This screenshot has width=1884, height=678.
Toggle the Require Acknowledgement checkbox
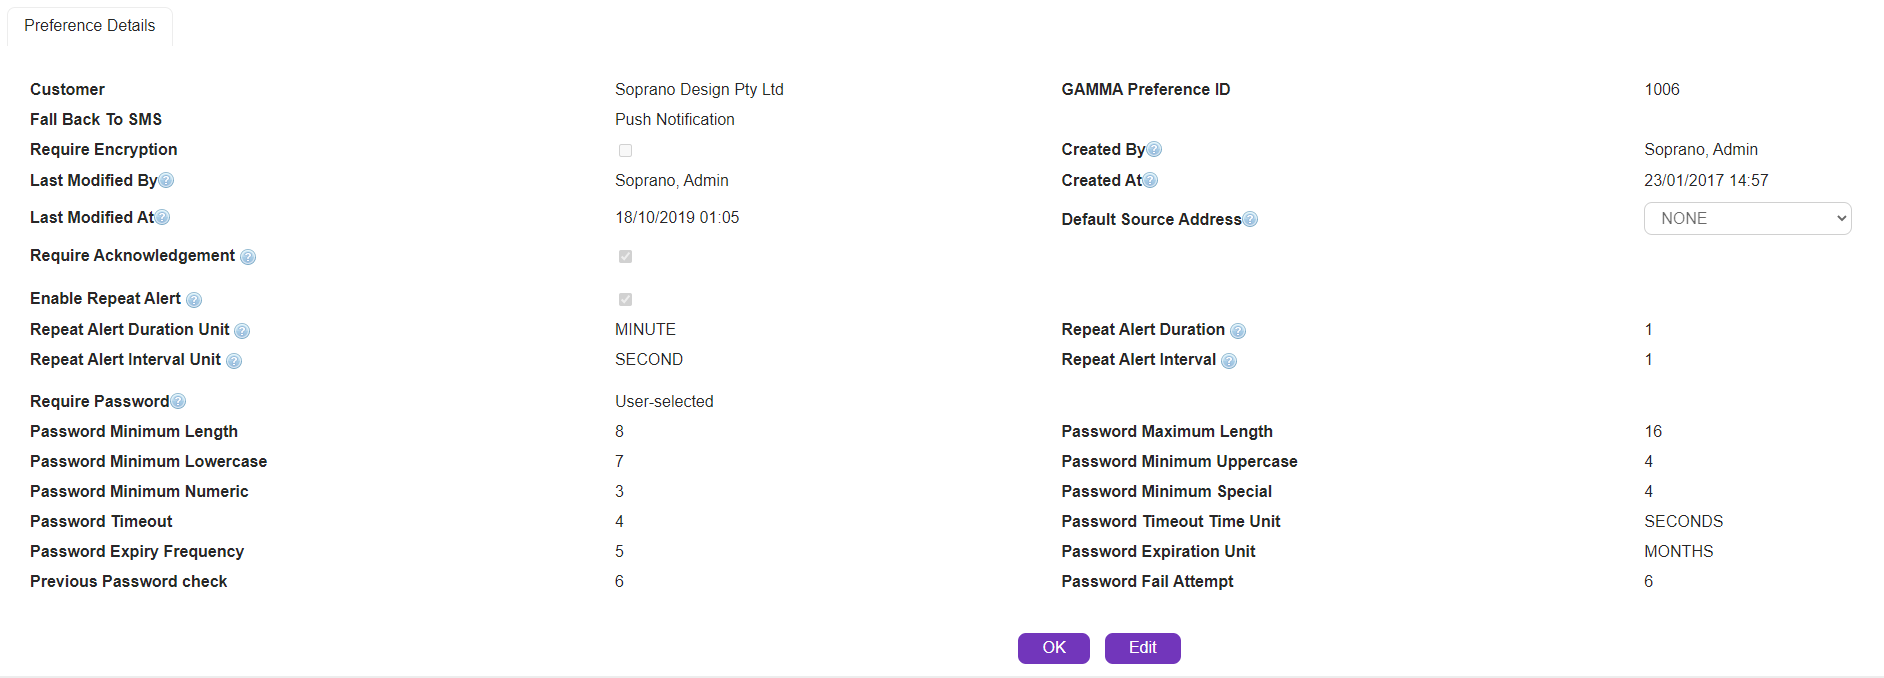click(x=625, y=257)
